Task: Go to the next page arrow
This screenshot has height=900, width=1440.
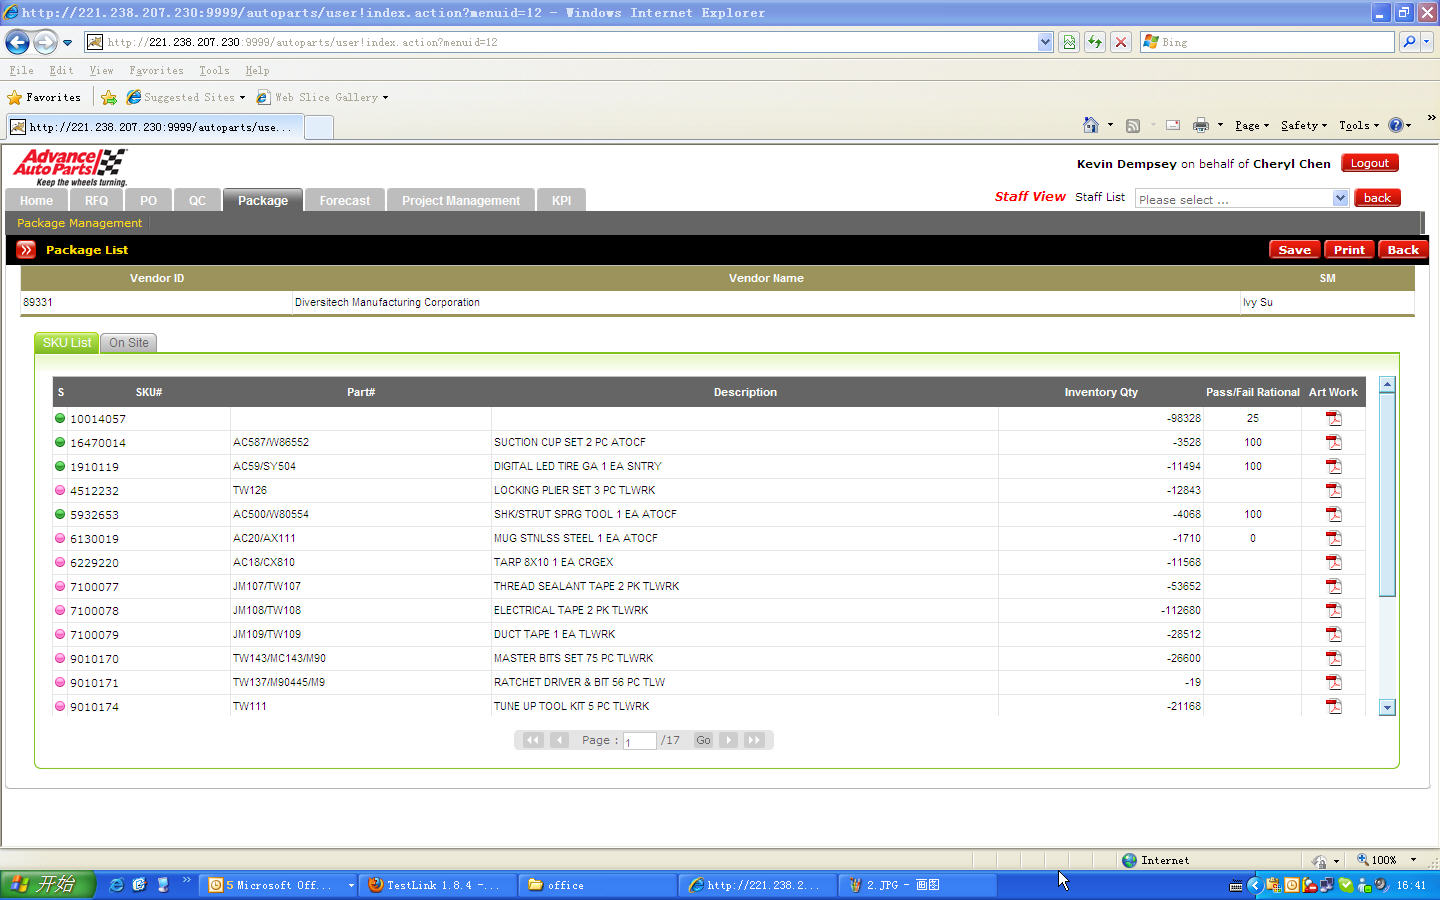Action: (729, 740)
